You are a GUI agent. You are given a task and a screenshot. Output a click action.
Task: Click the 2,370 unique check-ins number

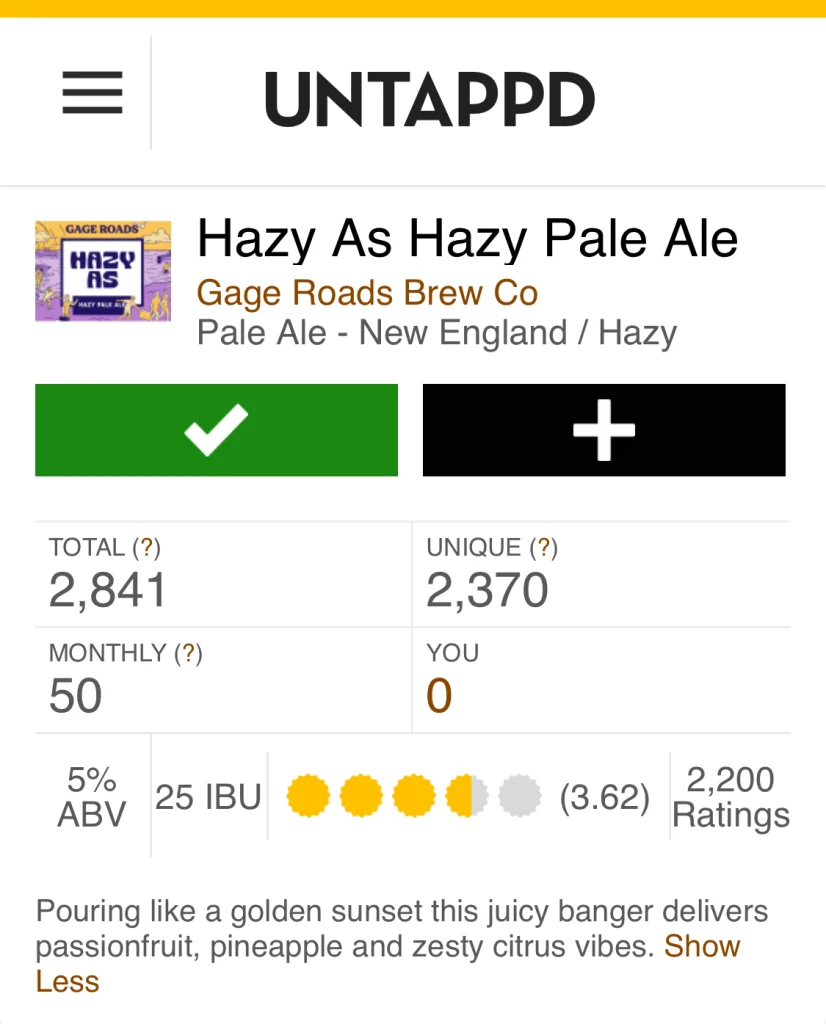[x=487, y=591]
